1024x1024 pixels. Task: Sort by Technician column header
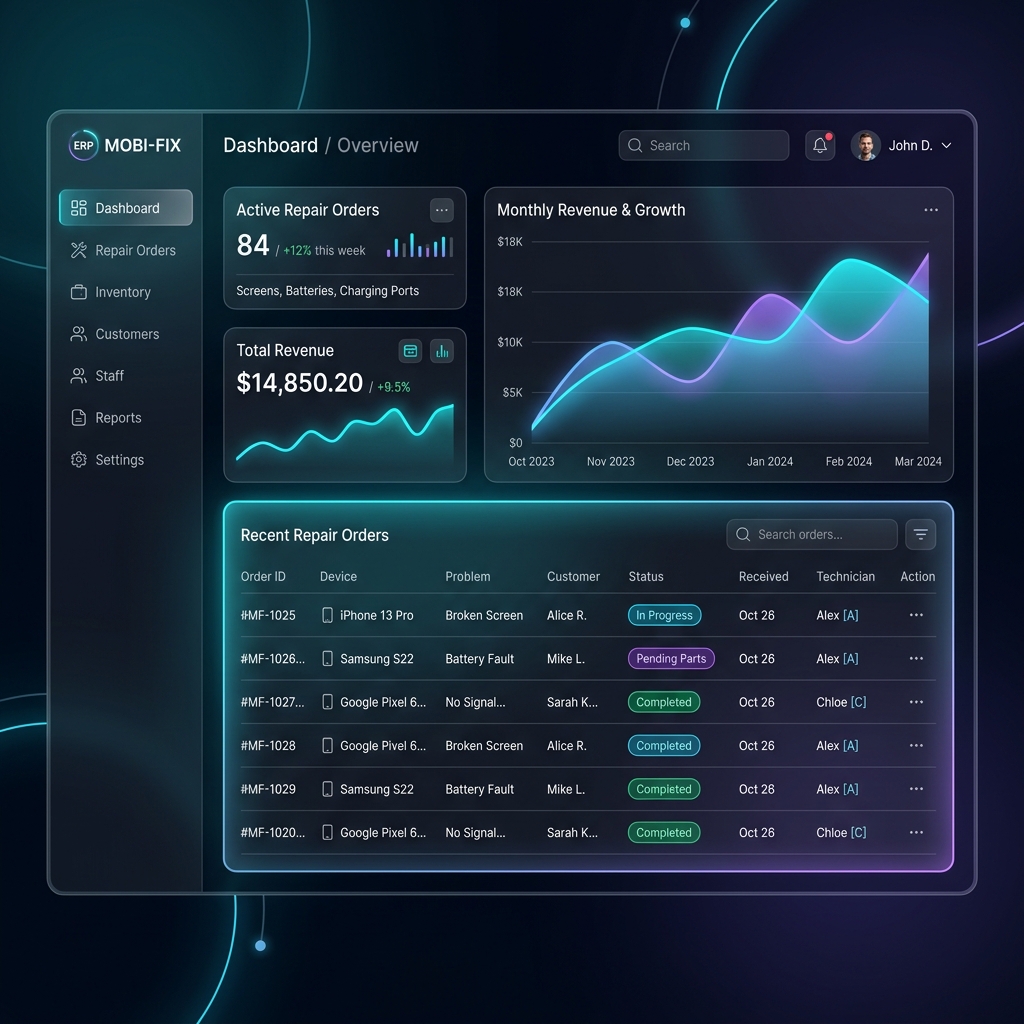(846, 577)
